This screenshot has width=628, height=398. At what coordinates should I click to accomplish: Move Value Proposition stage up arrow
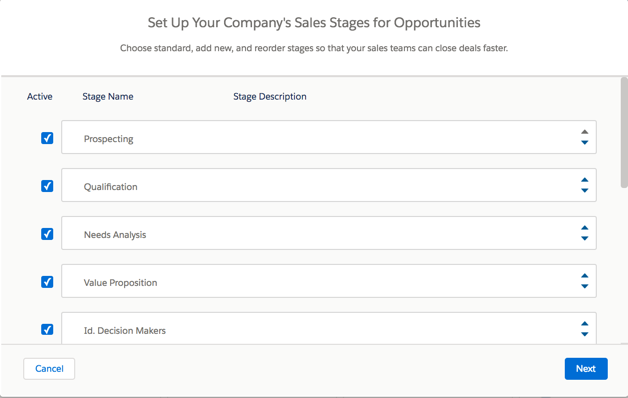pos(585,275)
